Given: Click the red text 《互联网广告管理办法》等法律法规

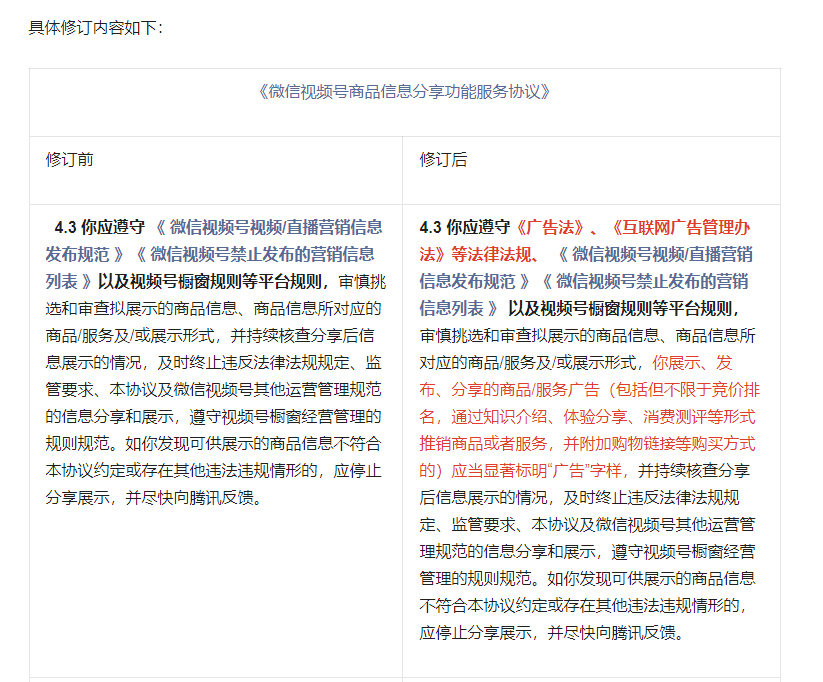Looking at the screenshot, I should point(585,241).
